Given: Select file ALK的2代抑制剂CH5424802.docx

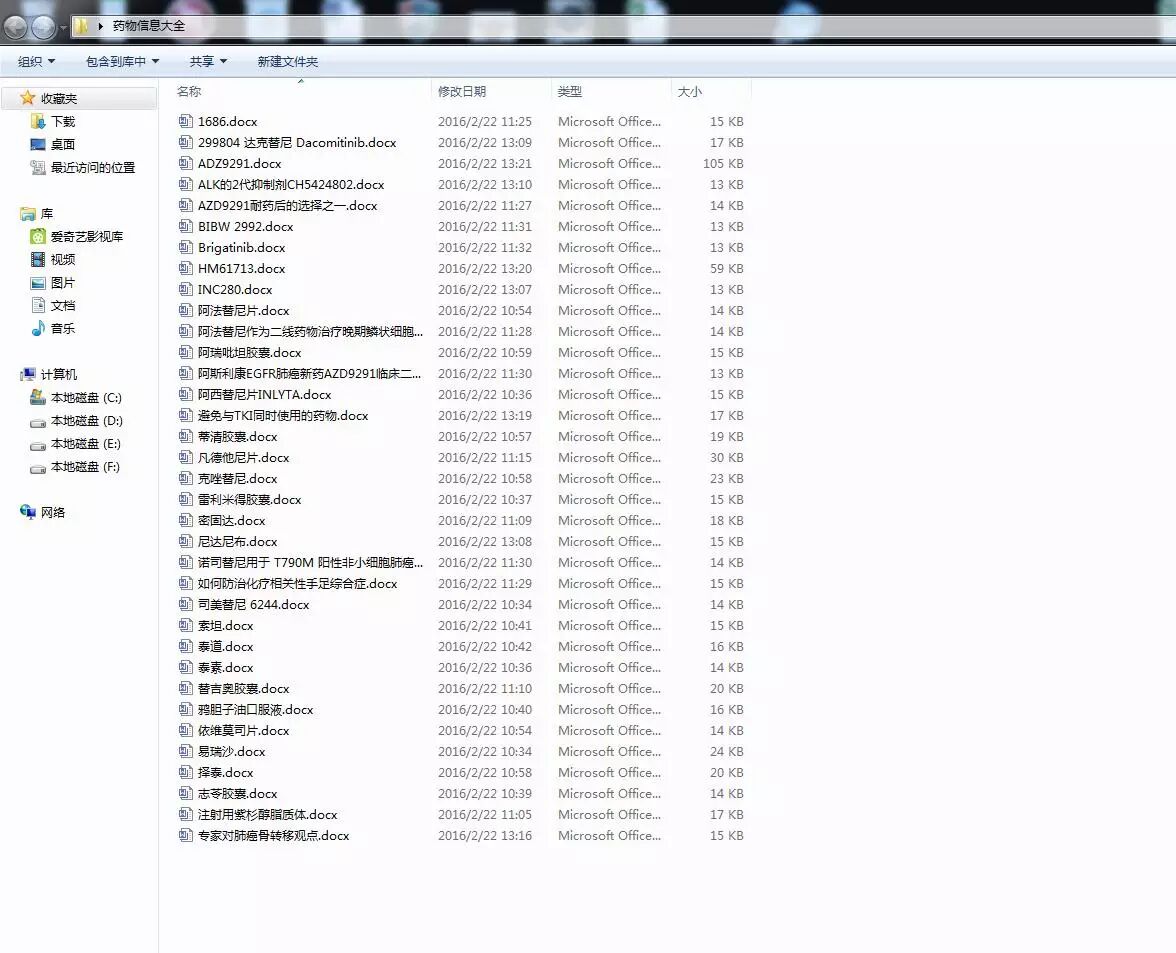Looking at the screenshot, I should 291,184.
